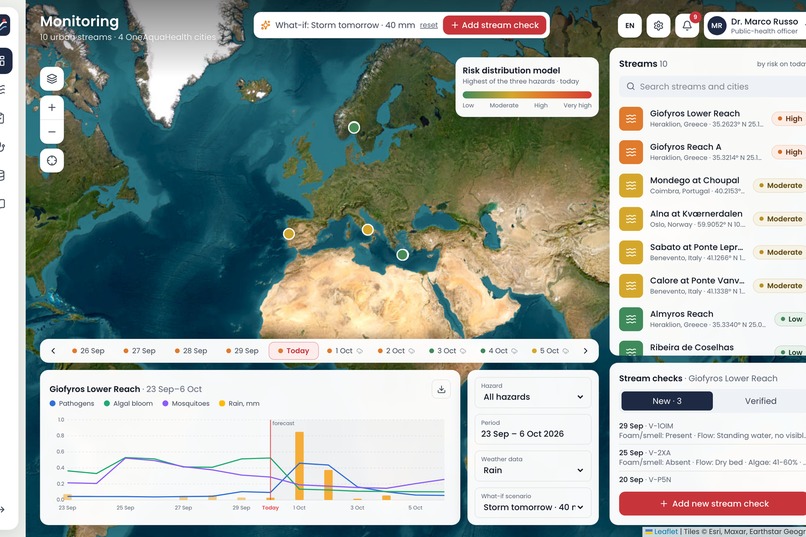Screen dimensions: 806x537
Task: Click the orange stream icon for Giofyros Reach A
Action: pos(631,152)
